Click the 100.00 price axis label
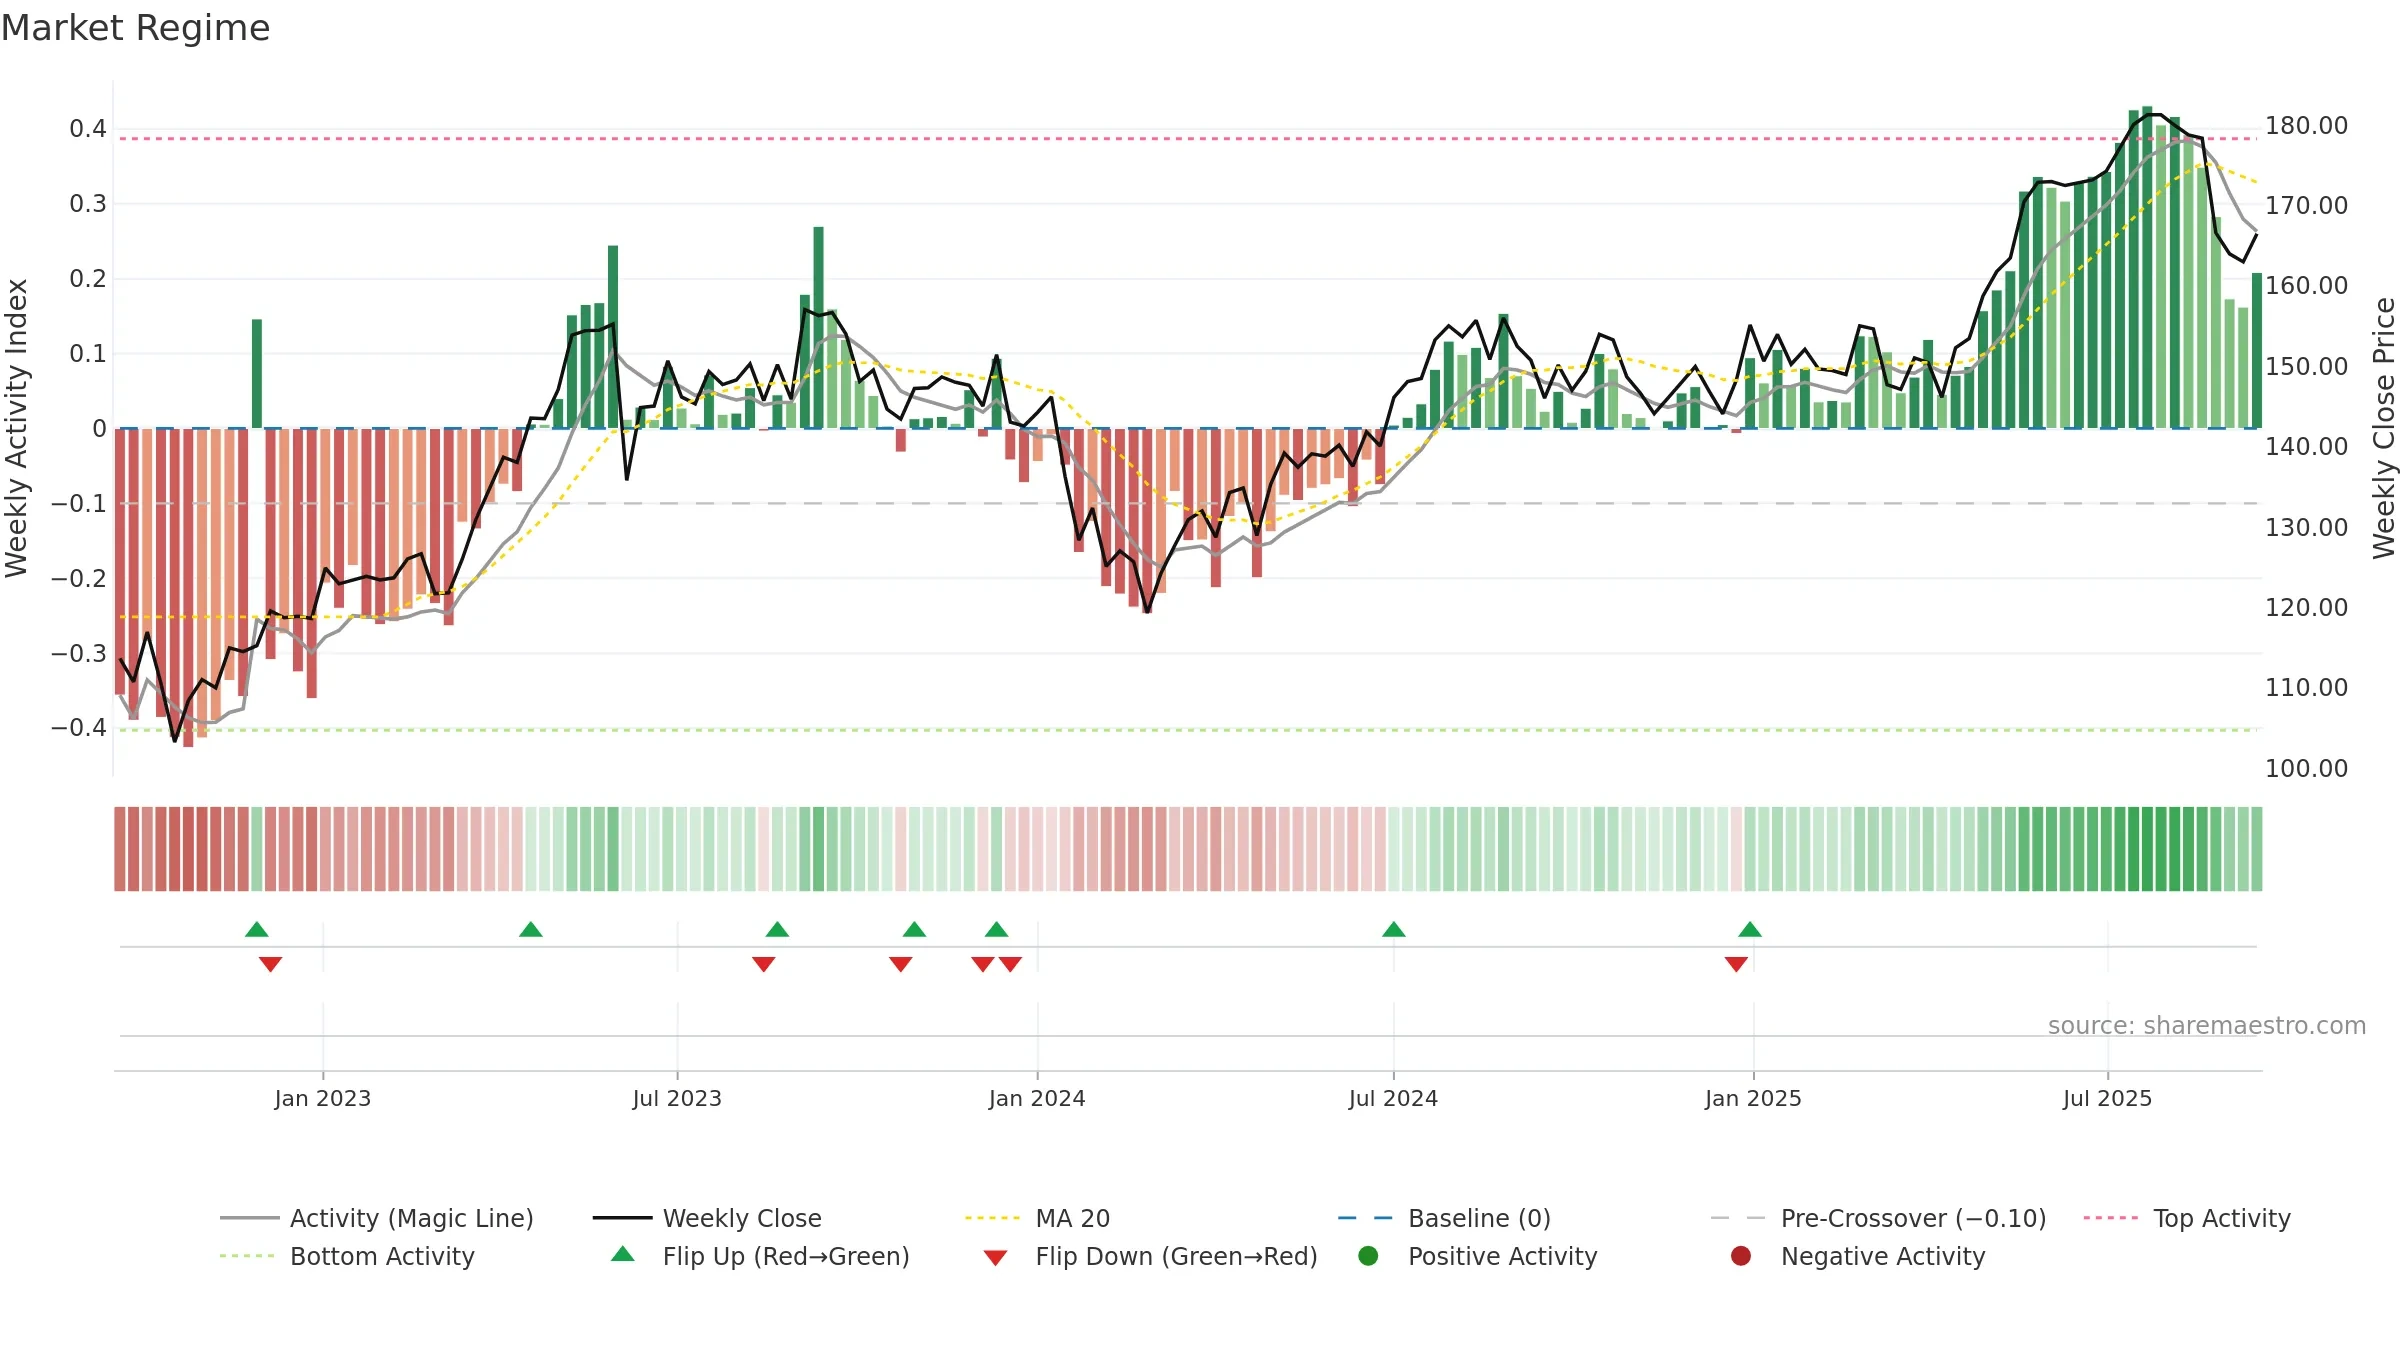This screenshot has width=2400, height=1350. 2306,769
